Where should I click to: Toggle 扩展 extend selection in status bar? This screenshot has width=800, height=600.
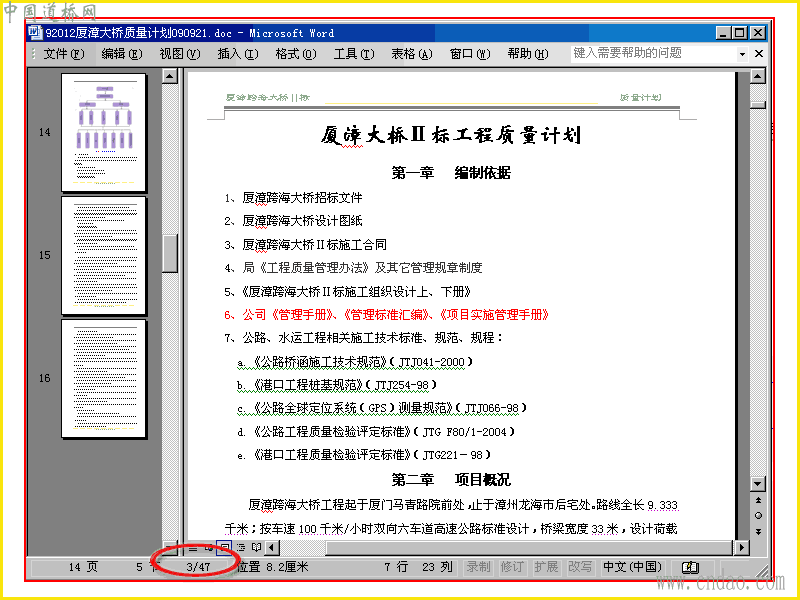point(546,567)
